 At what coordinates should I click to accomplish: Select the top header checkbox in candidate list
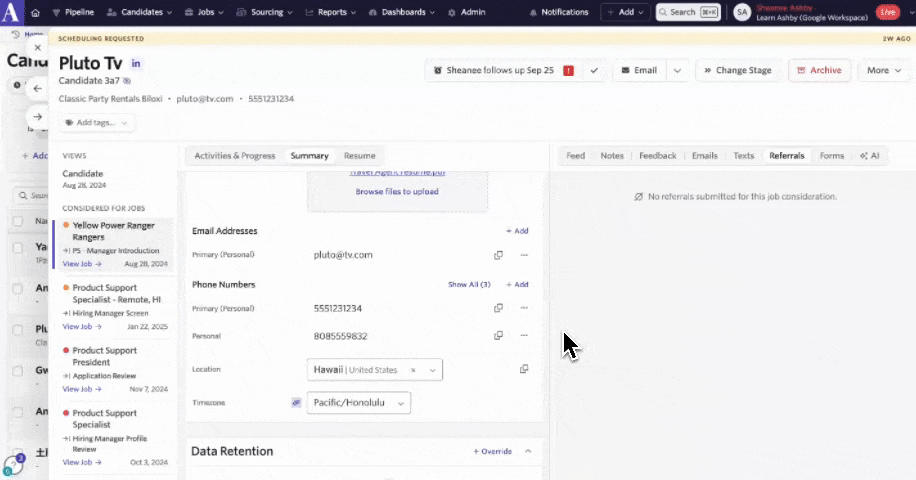coord(18,221)
